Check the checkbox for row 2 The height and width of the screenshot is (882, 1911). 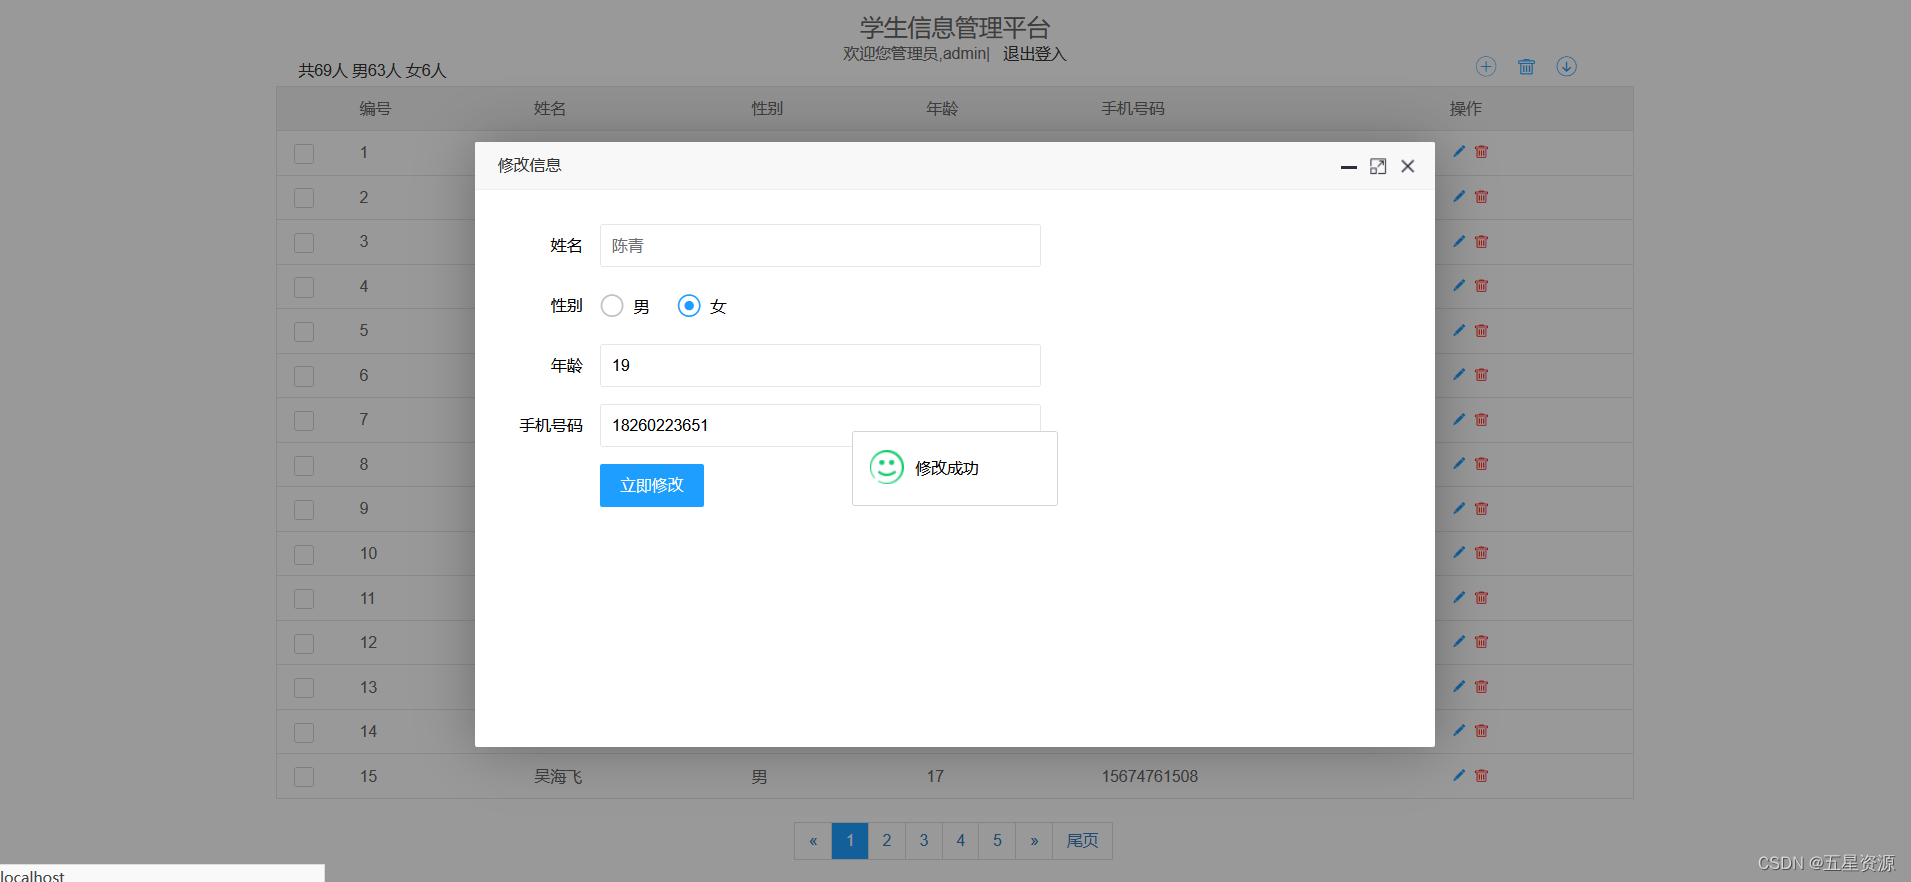click(x=304, y=198)
